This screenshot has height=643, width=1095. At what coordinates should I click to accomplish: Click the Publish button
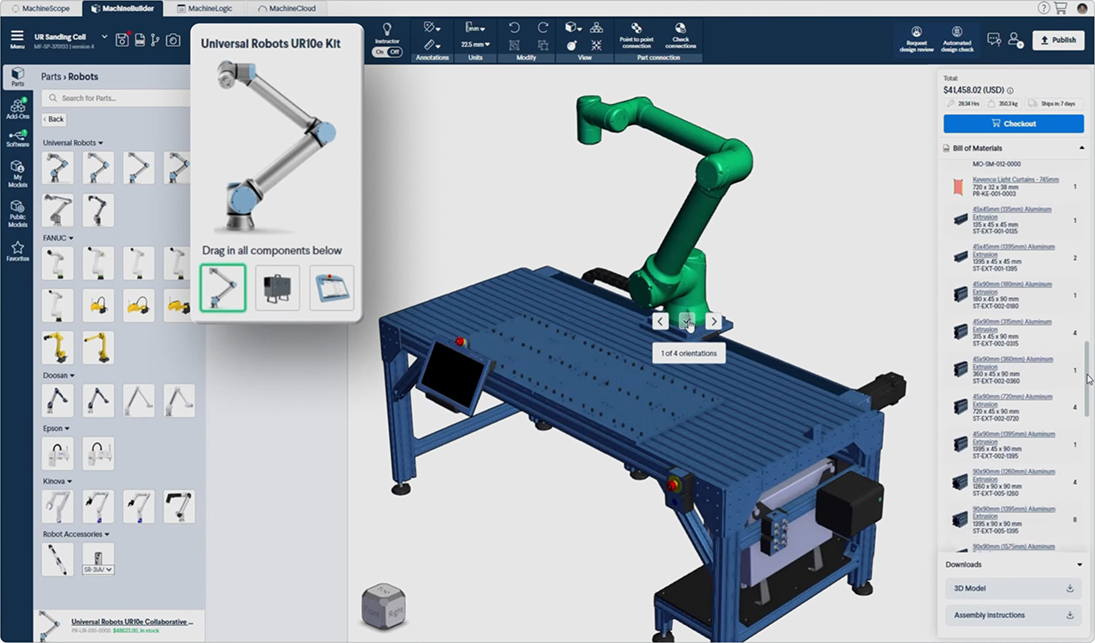coord(1059,40)
